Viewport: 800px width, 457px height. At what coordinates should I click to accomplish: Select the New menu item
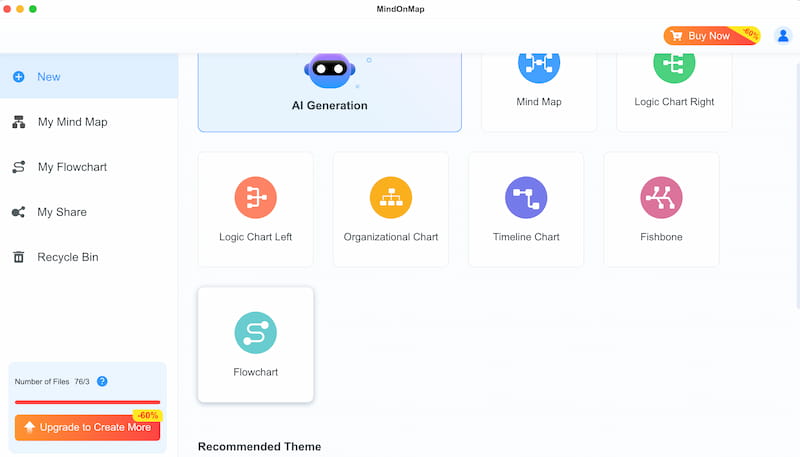click(x=89, y=77)
